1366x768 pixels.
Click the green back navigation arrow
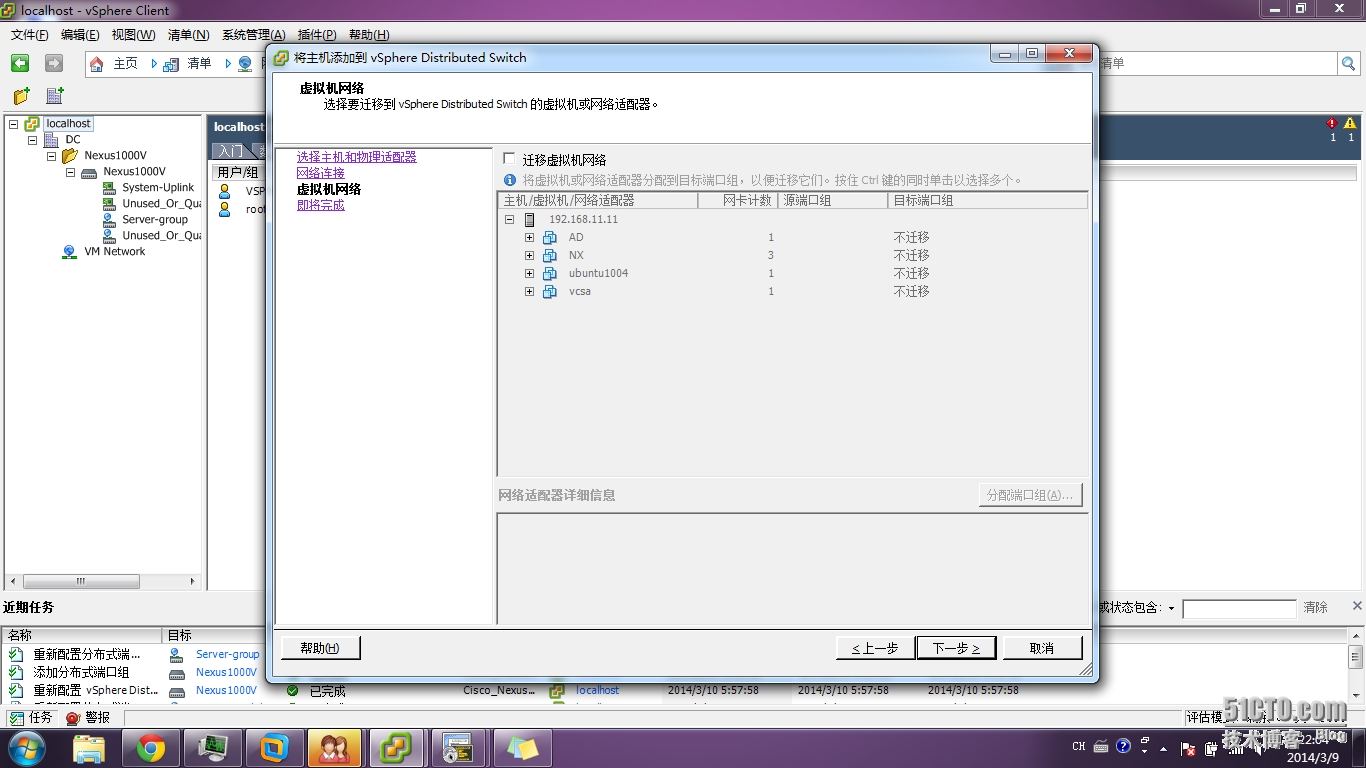20,63
